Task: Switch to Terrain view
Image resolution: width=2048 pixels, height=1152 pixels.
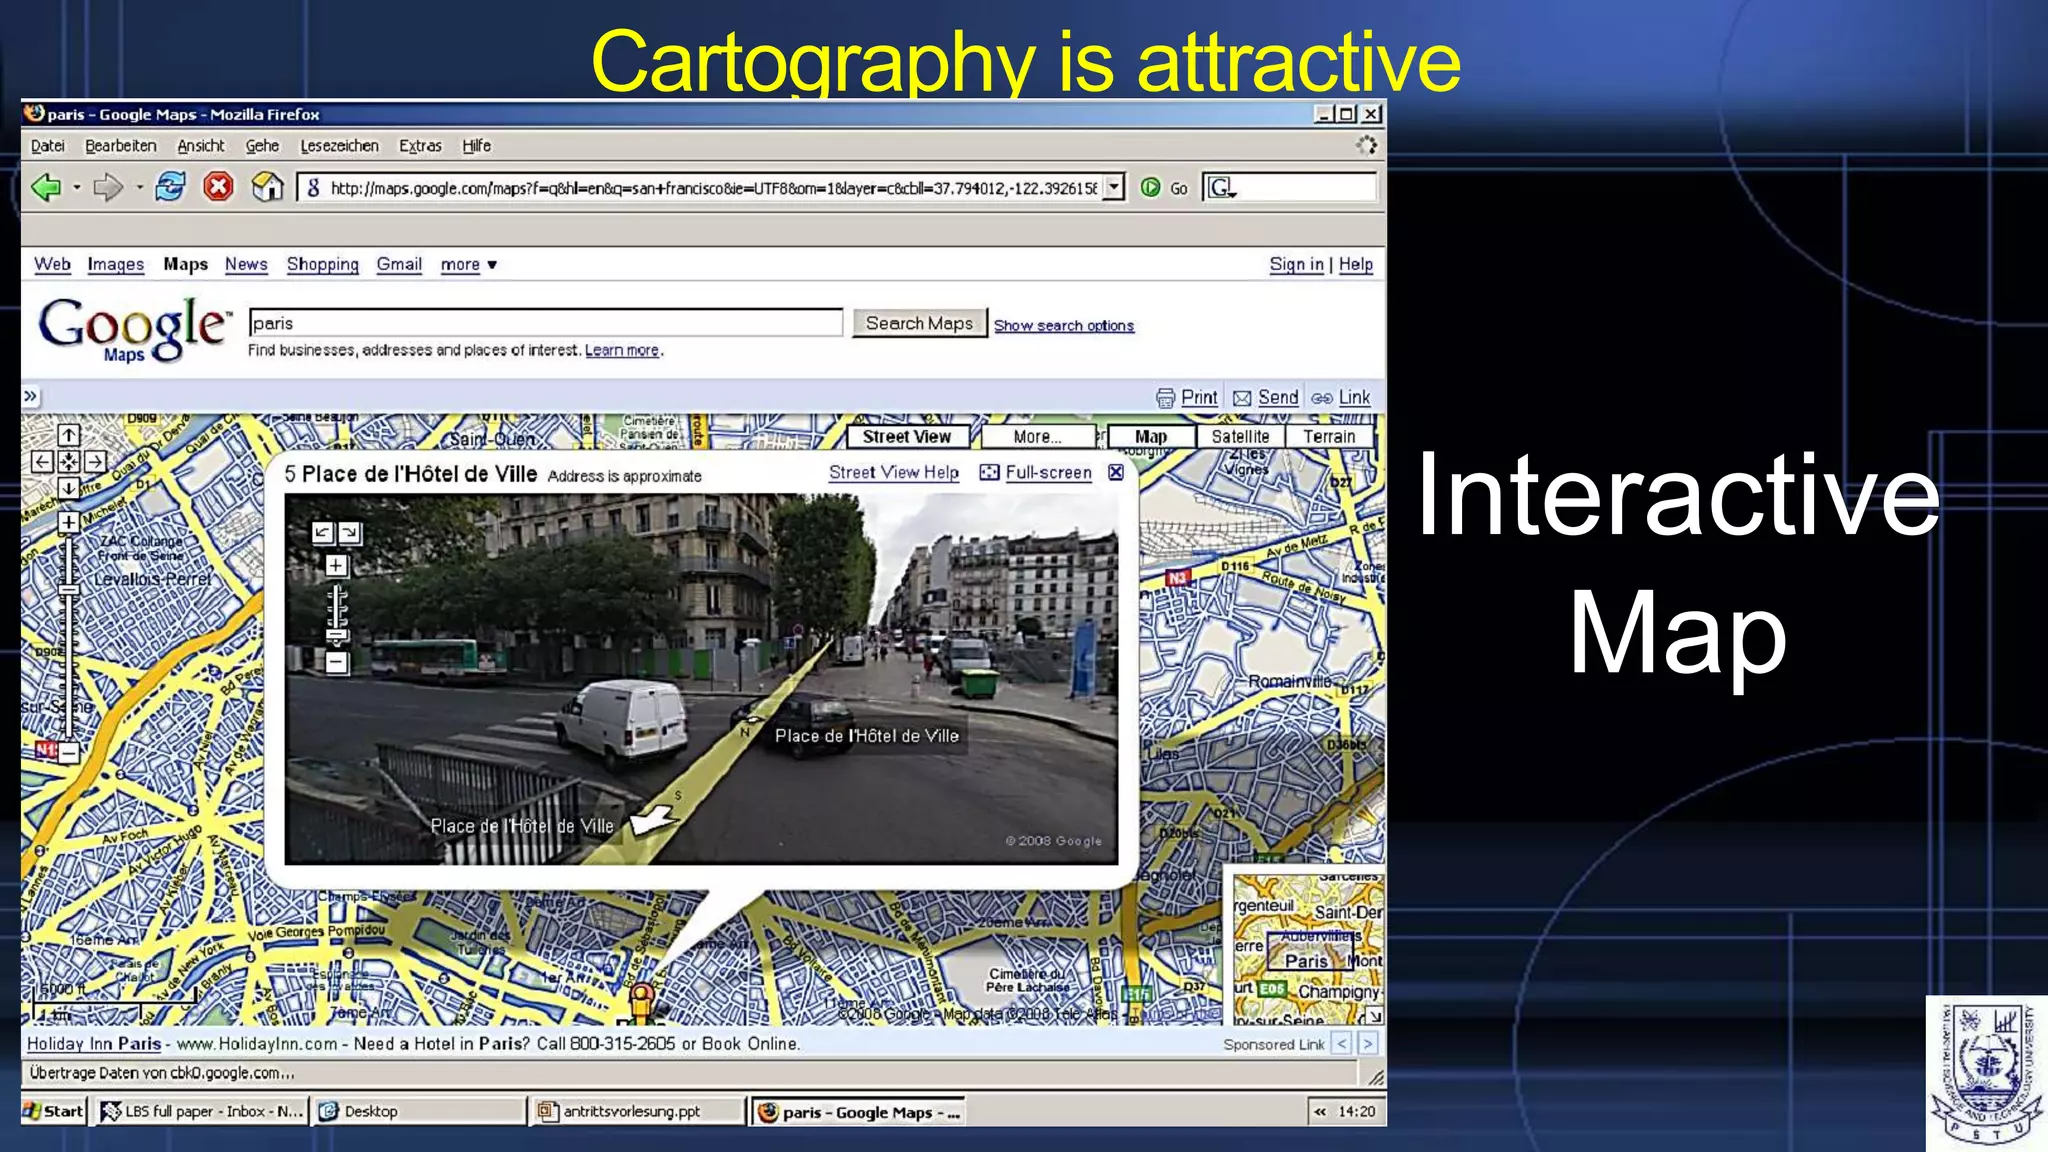Action: point(1329,436)
